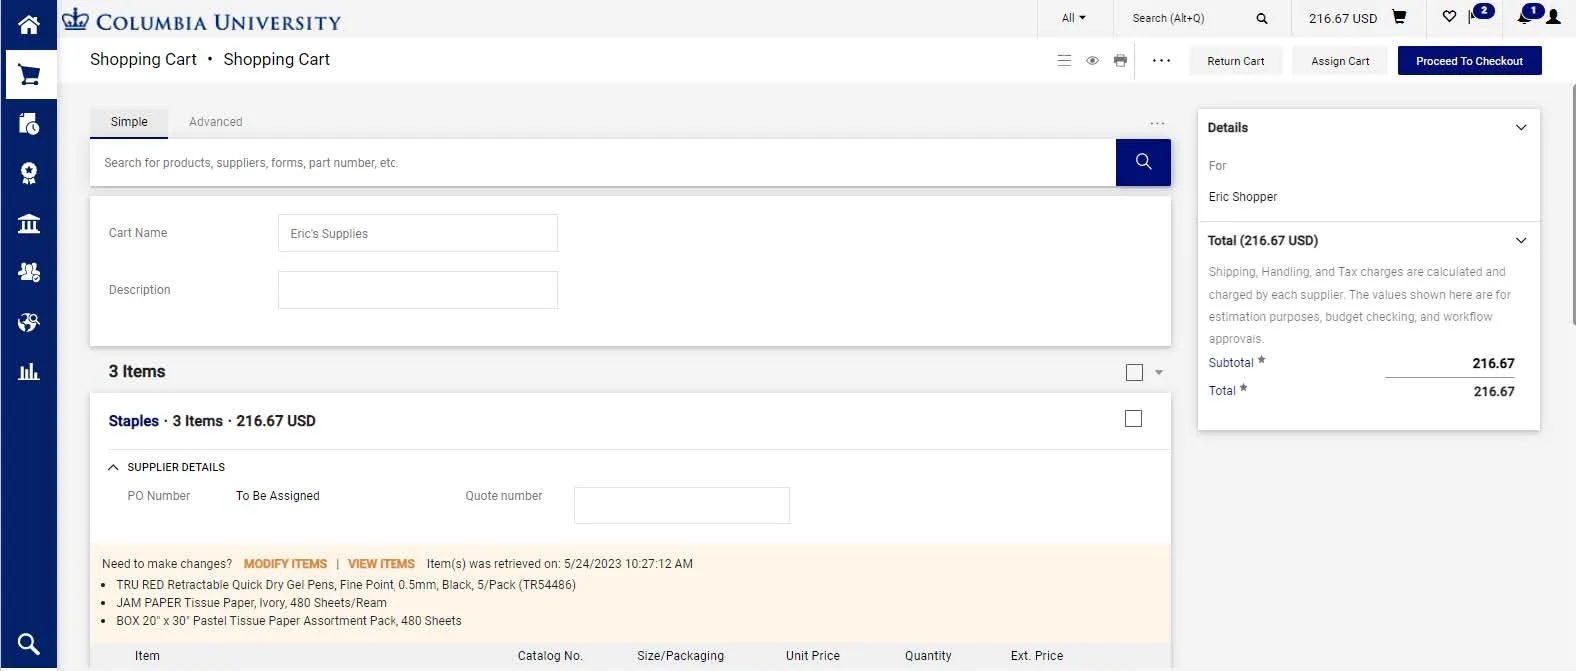
Task: Open the Reporting bar chart sidebar icon
Action: [29, 372]
